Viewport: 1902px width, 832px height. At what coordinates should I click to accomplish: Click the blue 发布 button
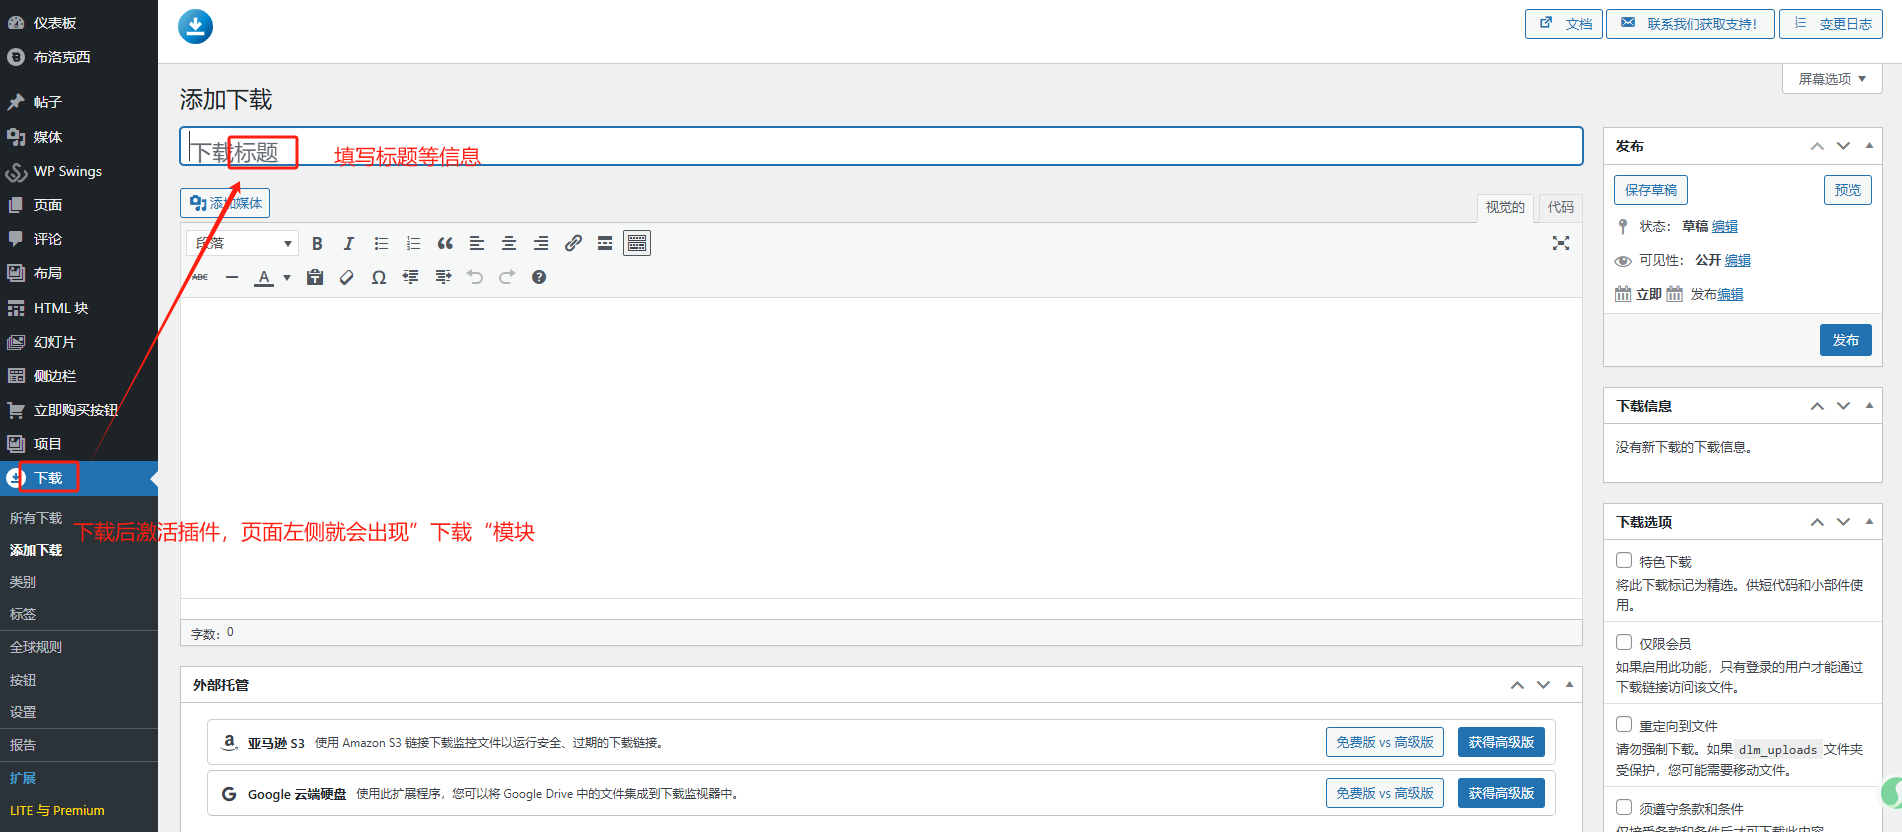[1846, 340]
